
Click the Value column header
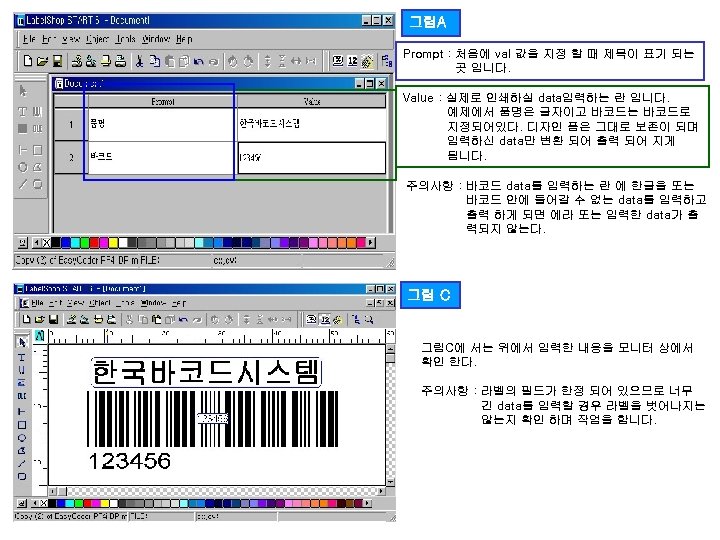tap(311, 101)
